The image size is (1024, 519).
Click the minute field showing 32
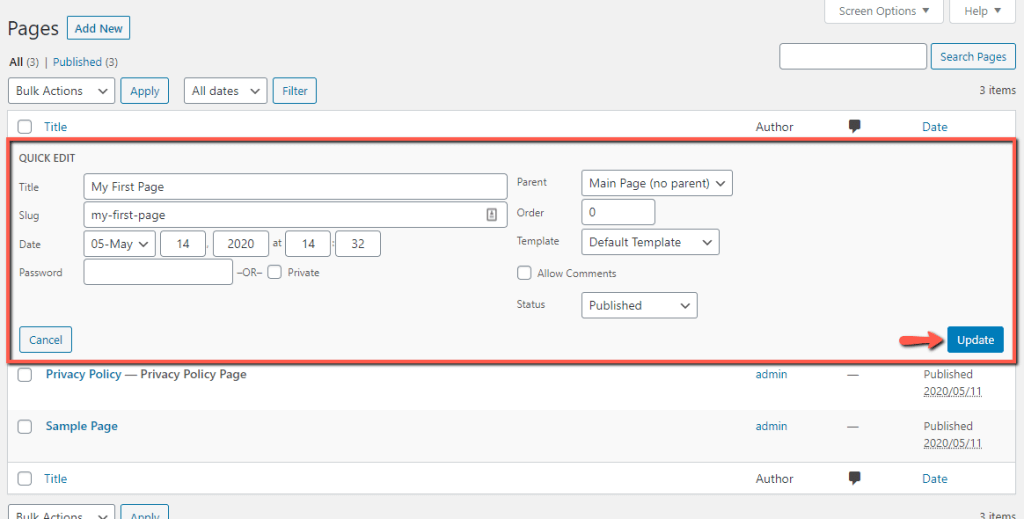click(358, 244)
